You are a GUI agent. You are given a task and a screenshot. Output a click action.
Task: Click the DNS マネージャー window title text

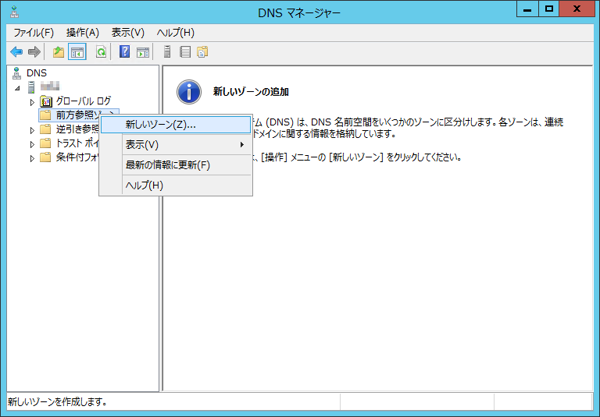(x=299, y=13)
